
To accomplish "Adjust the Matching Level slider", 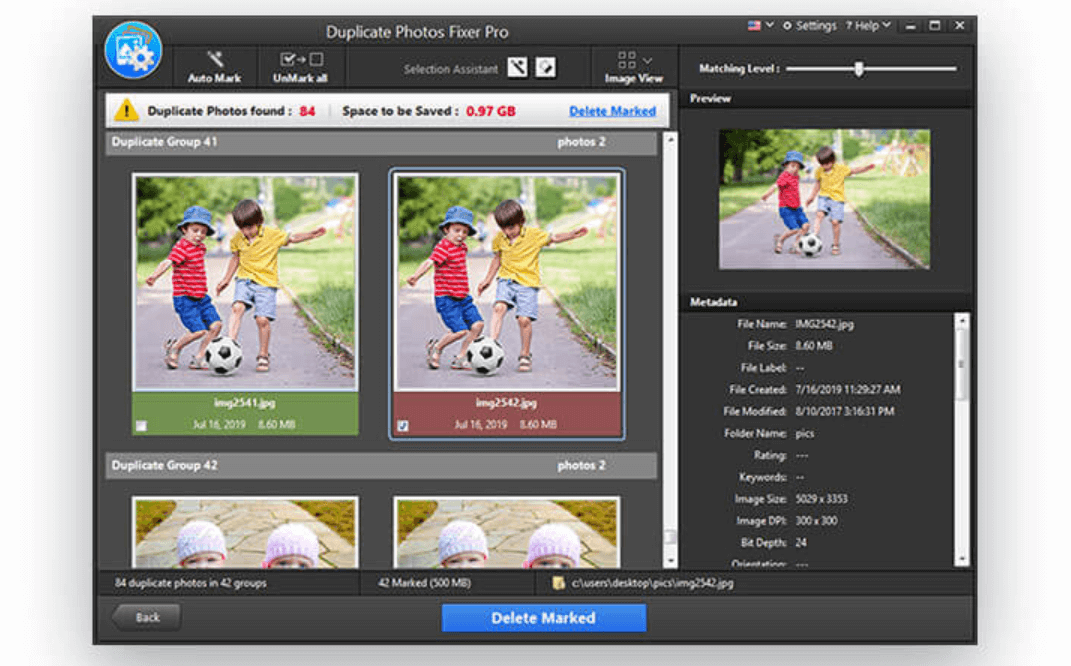I will coord(857,67).
